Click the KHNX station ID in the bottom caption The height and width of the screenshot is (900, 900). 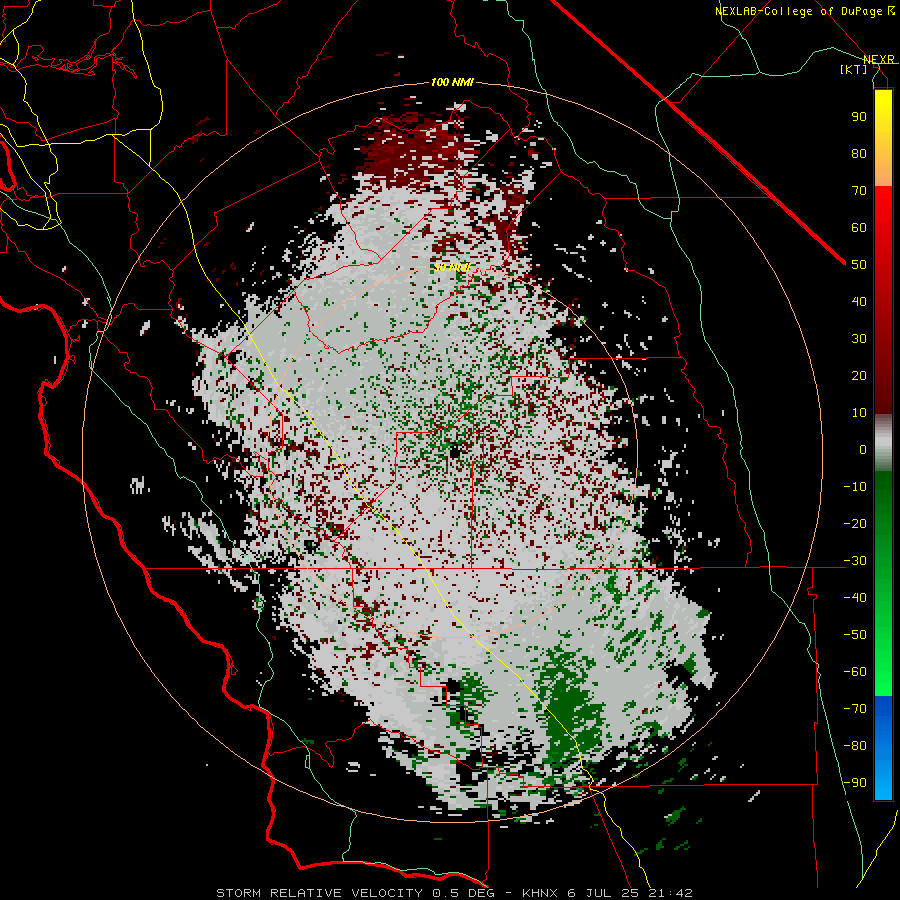coord(540,893)
